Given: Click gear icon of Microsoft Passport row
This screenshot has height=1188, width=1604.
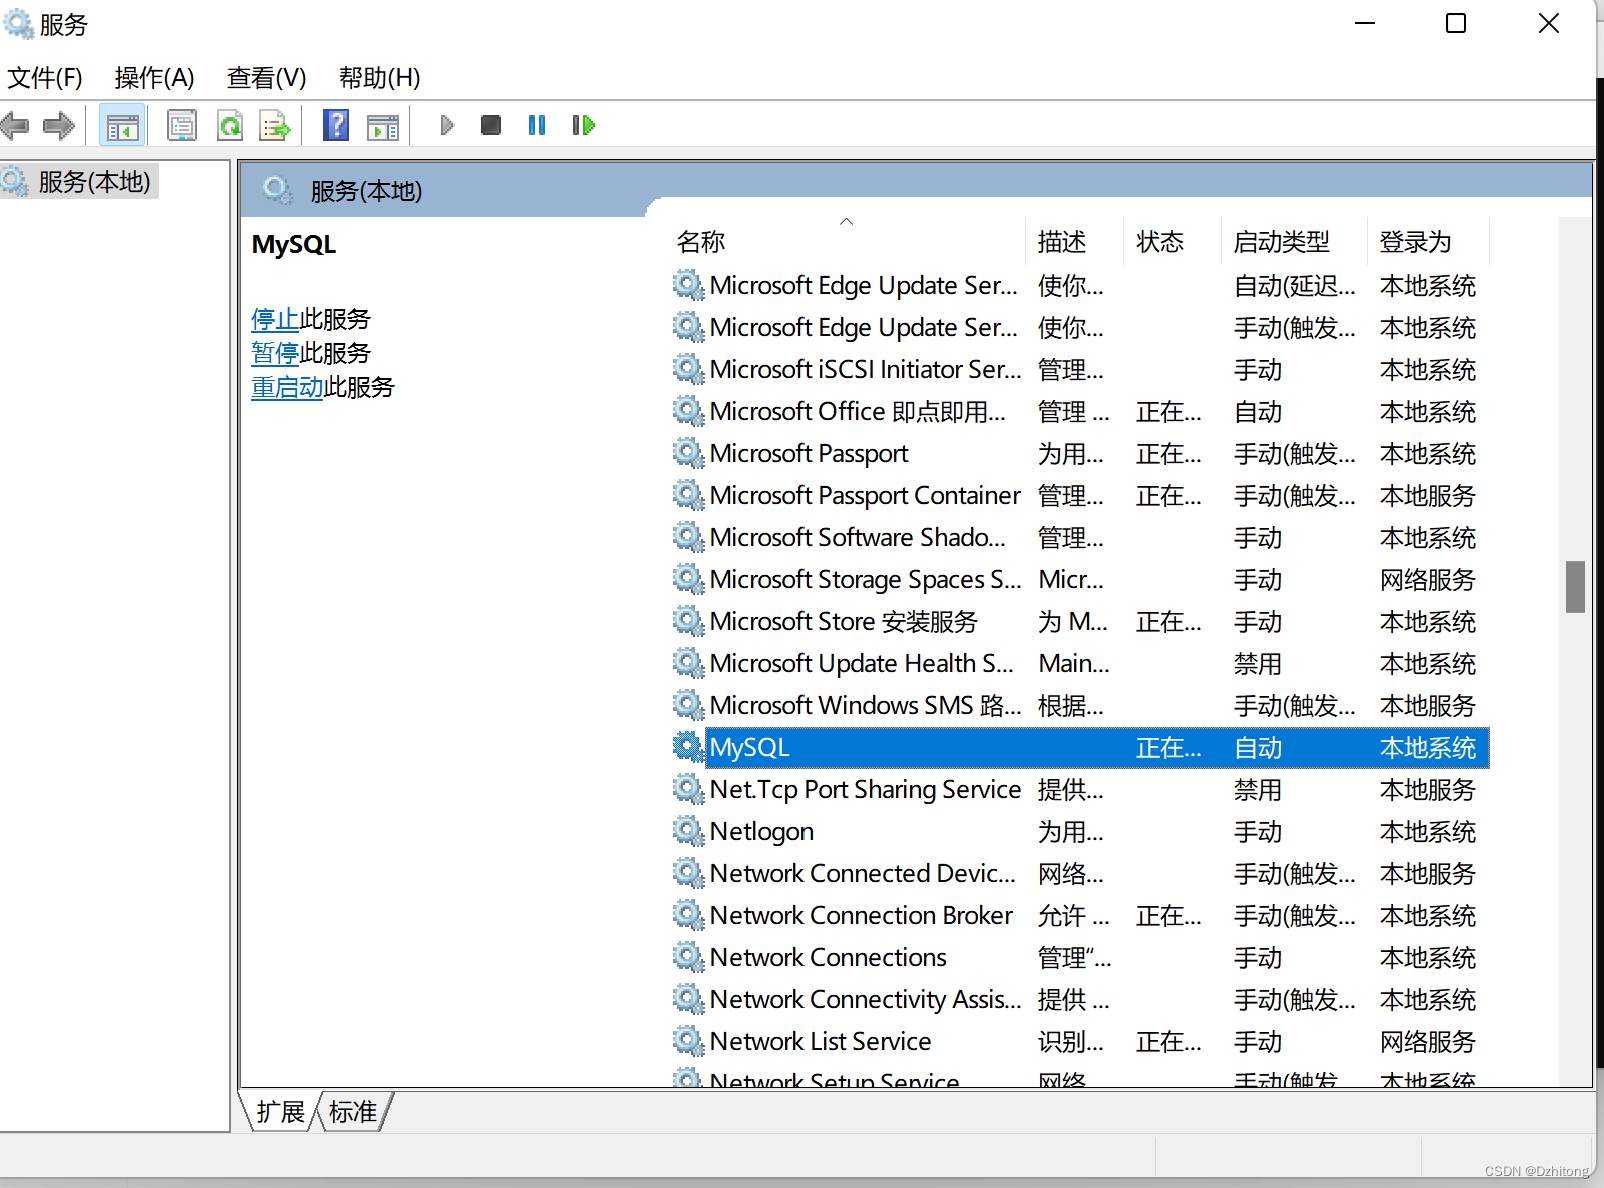Looking at the screenshot, I should click(x=688, y=453).
